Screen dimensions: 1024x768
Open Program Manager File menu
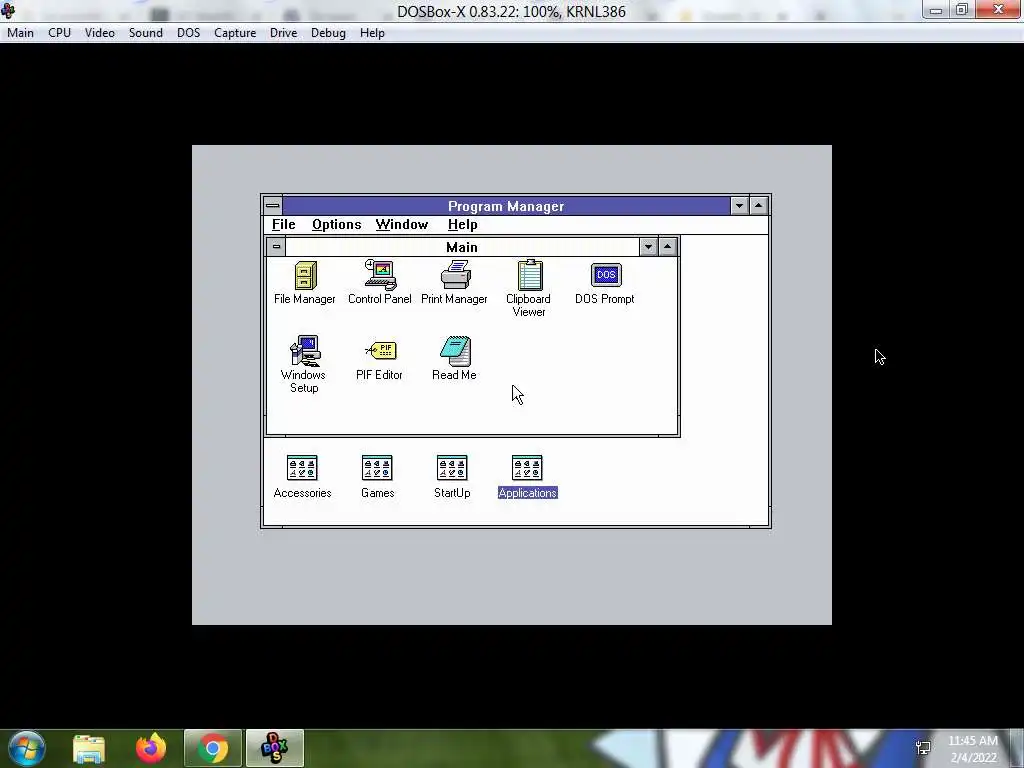[283, 225]
